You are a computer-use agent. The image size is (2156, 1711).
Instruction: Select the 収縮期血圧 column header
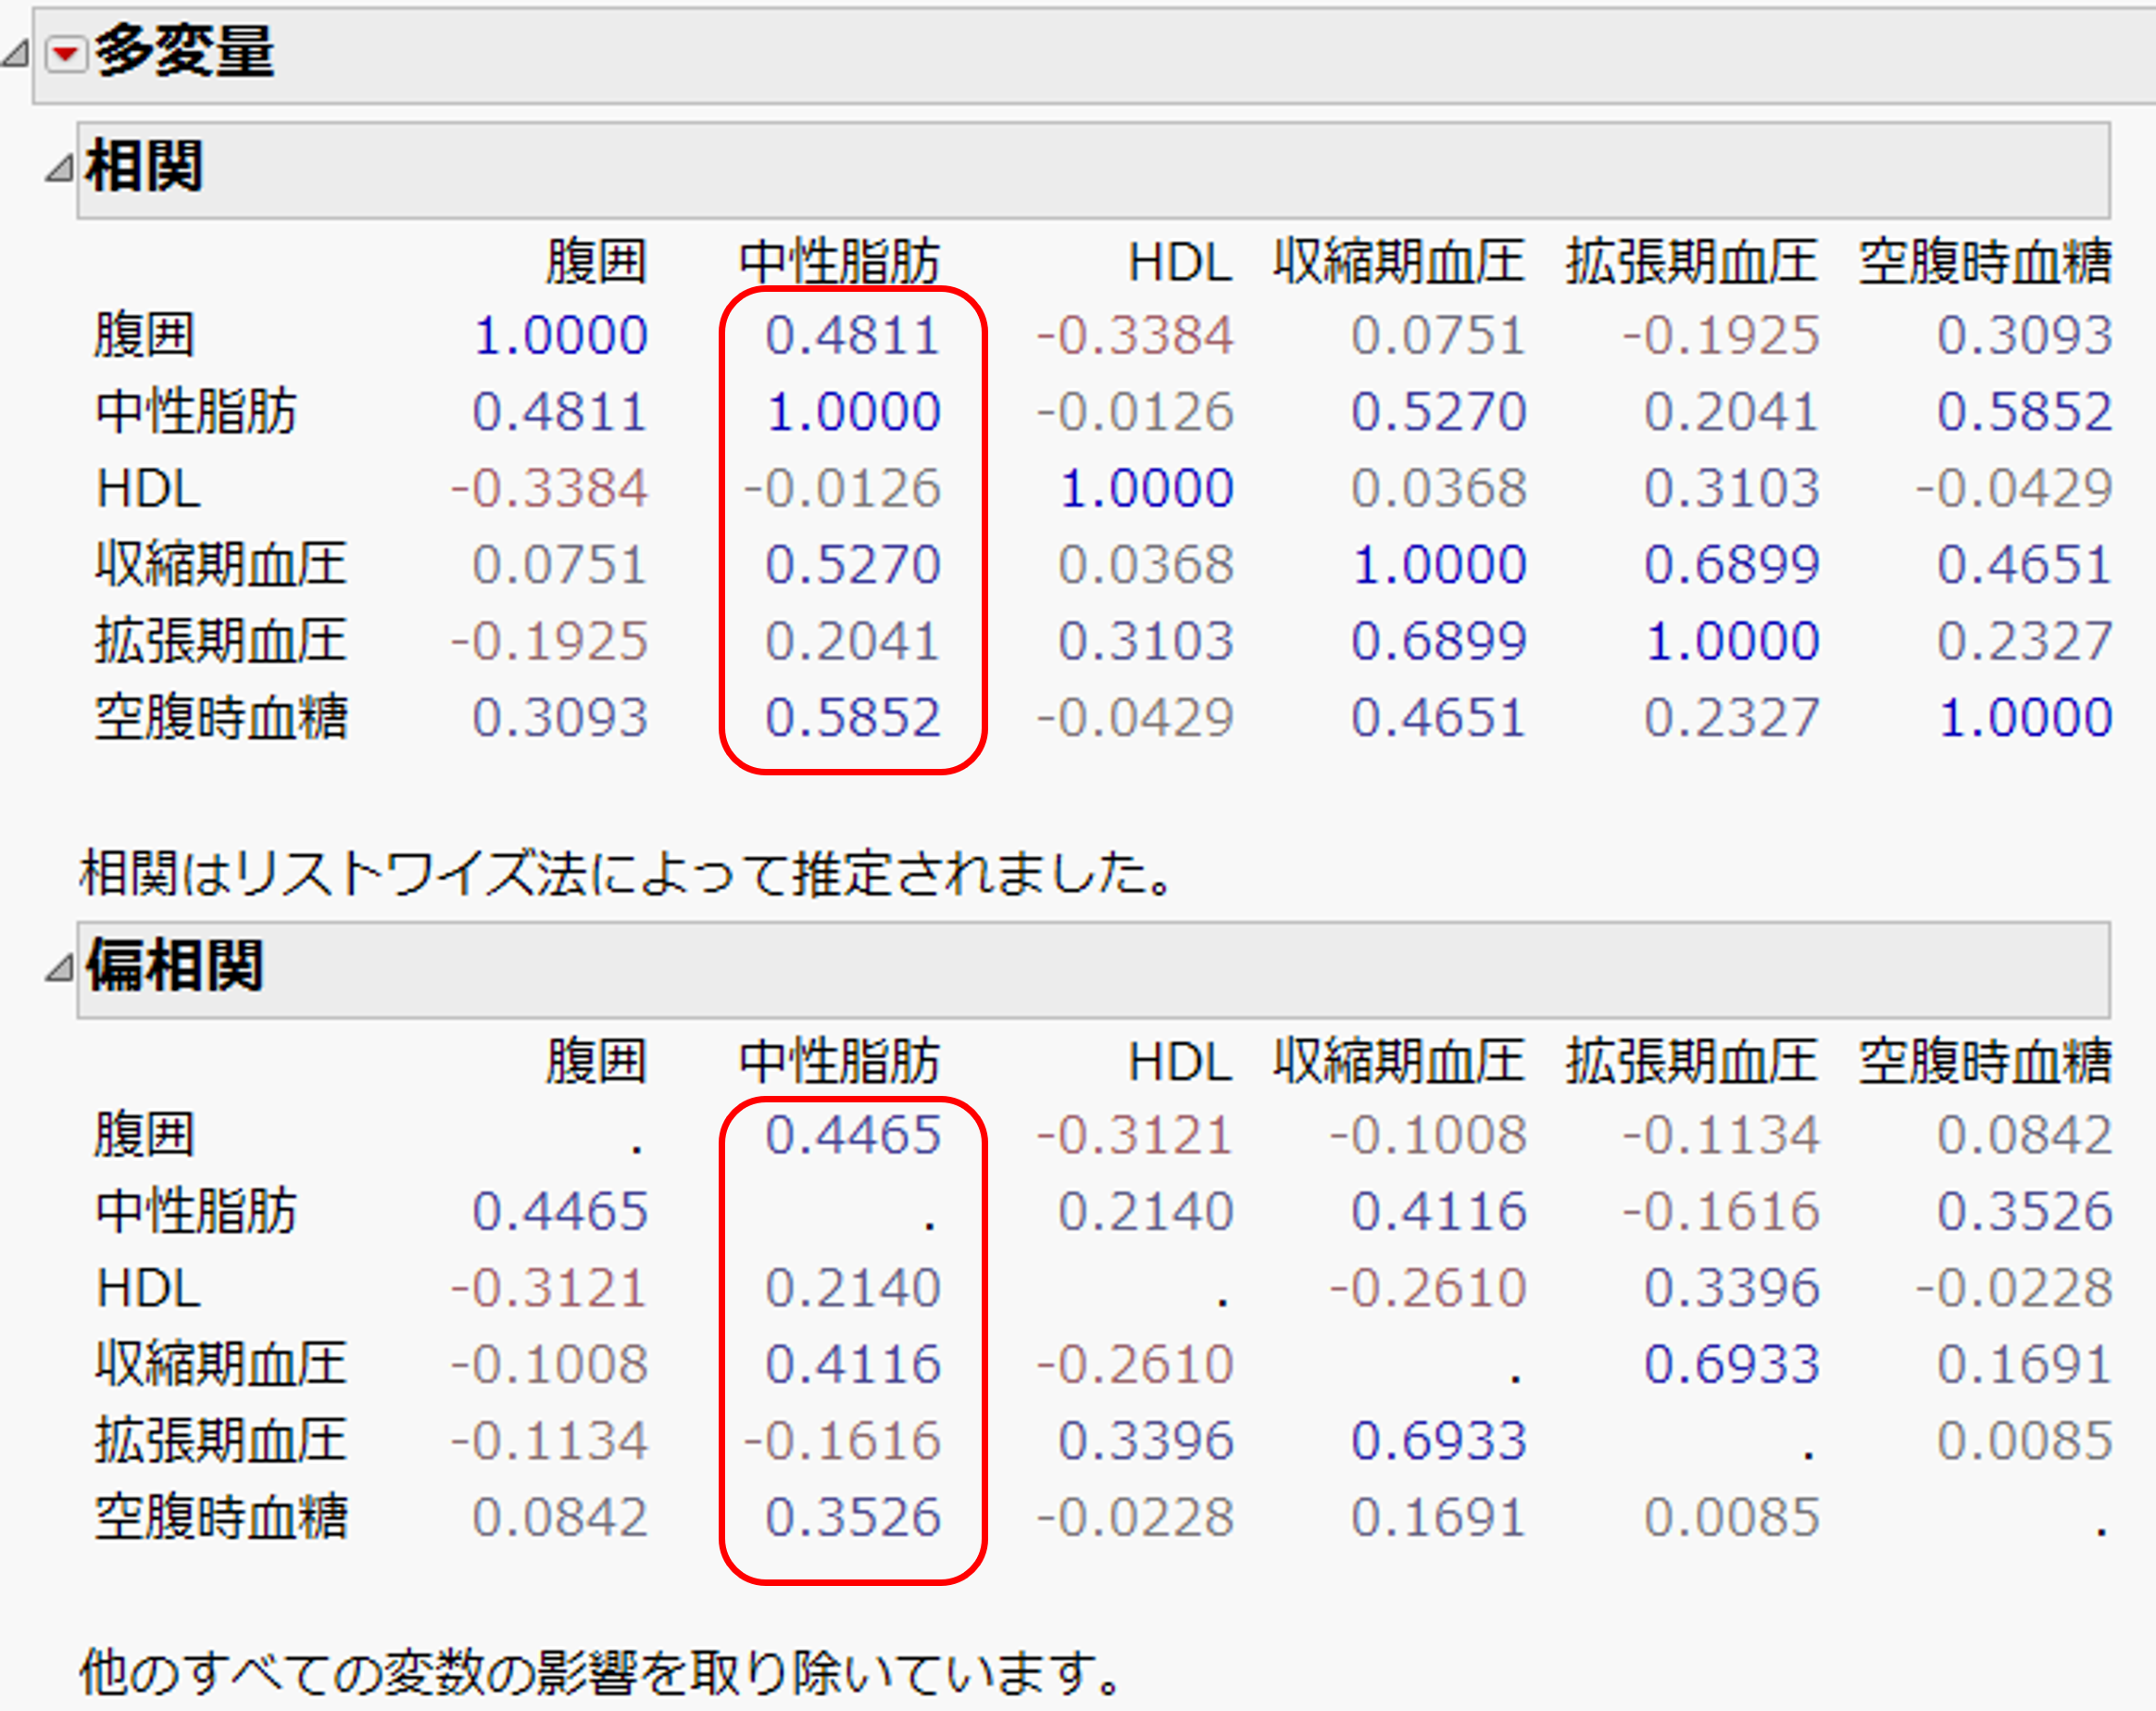click(x=1398, y=262)
